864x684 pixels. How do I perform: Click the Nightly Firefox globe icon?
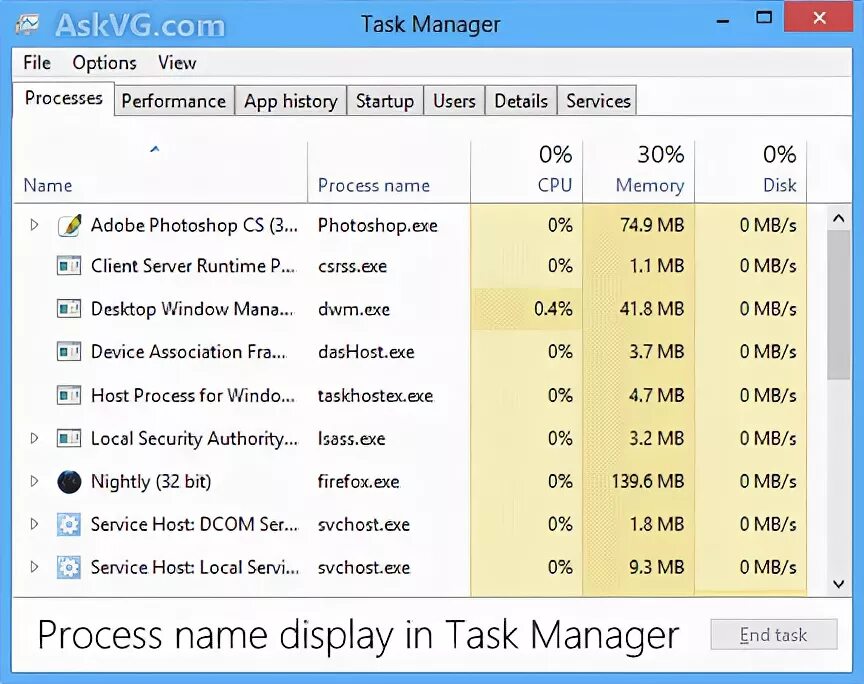tap(69, 482)
